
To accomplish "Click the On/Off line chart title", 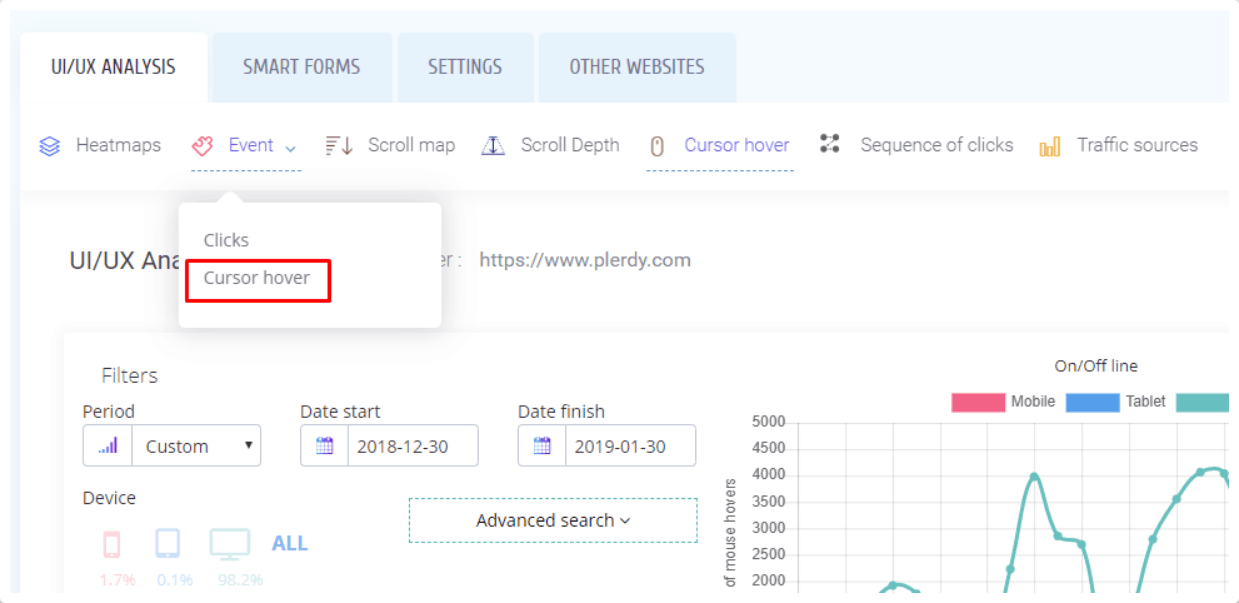I will 1096,366.
